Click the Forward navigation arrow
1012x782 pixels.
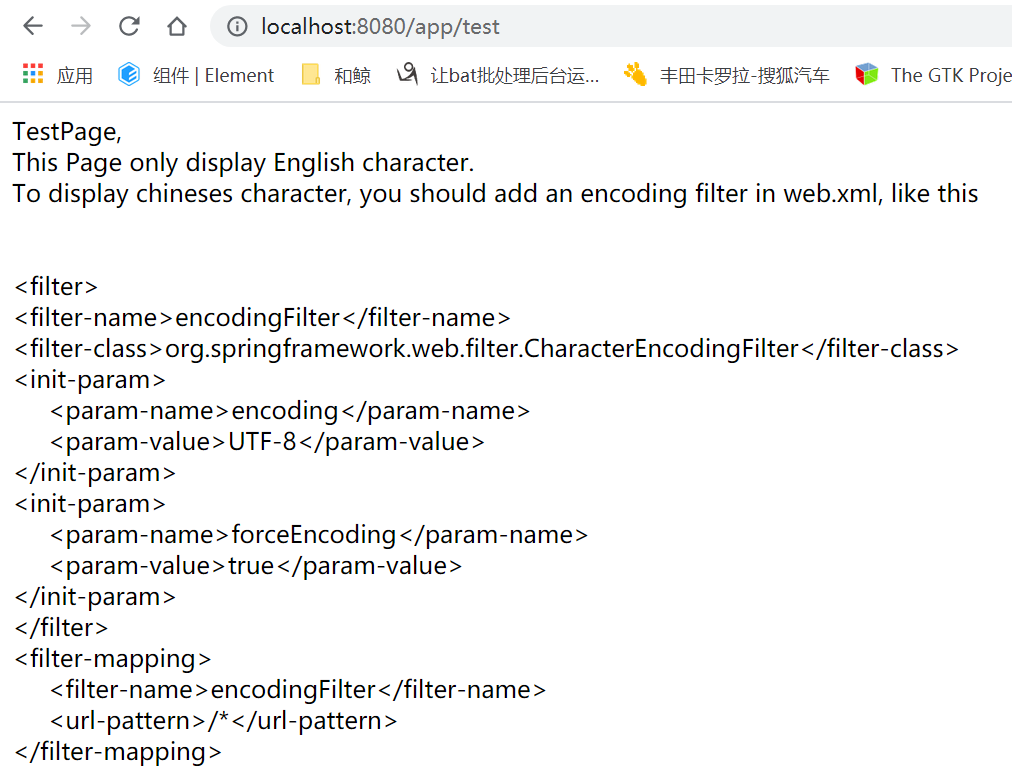(81, 27)
